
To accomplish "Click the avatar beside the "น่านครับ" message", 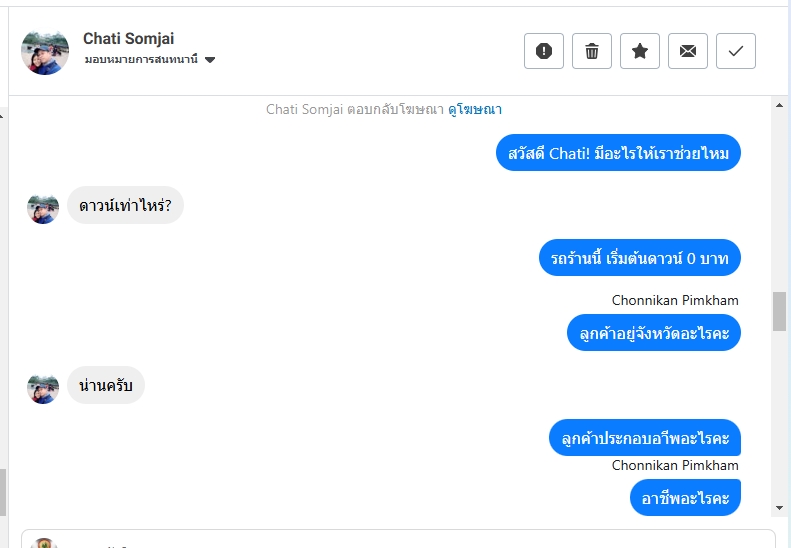I will coord(43,387).
